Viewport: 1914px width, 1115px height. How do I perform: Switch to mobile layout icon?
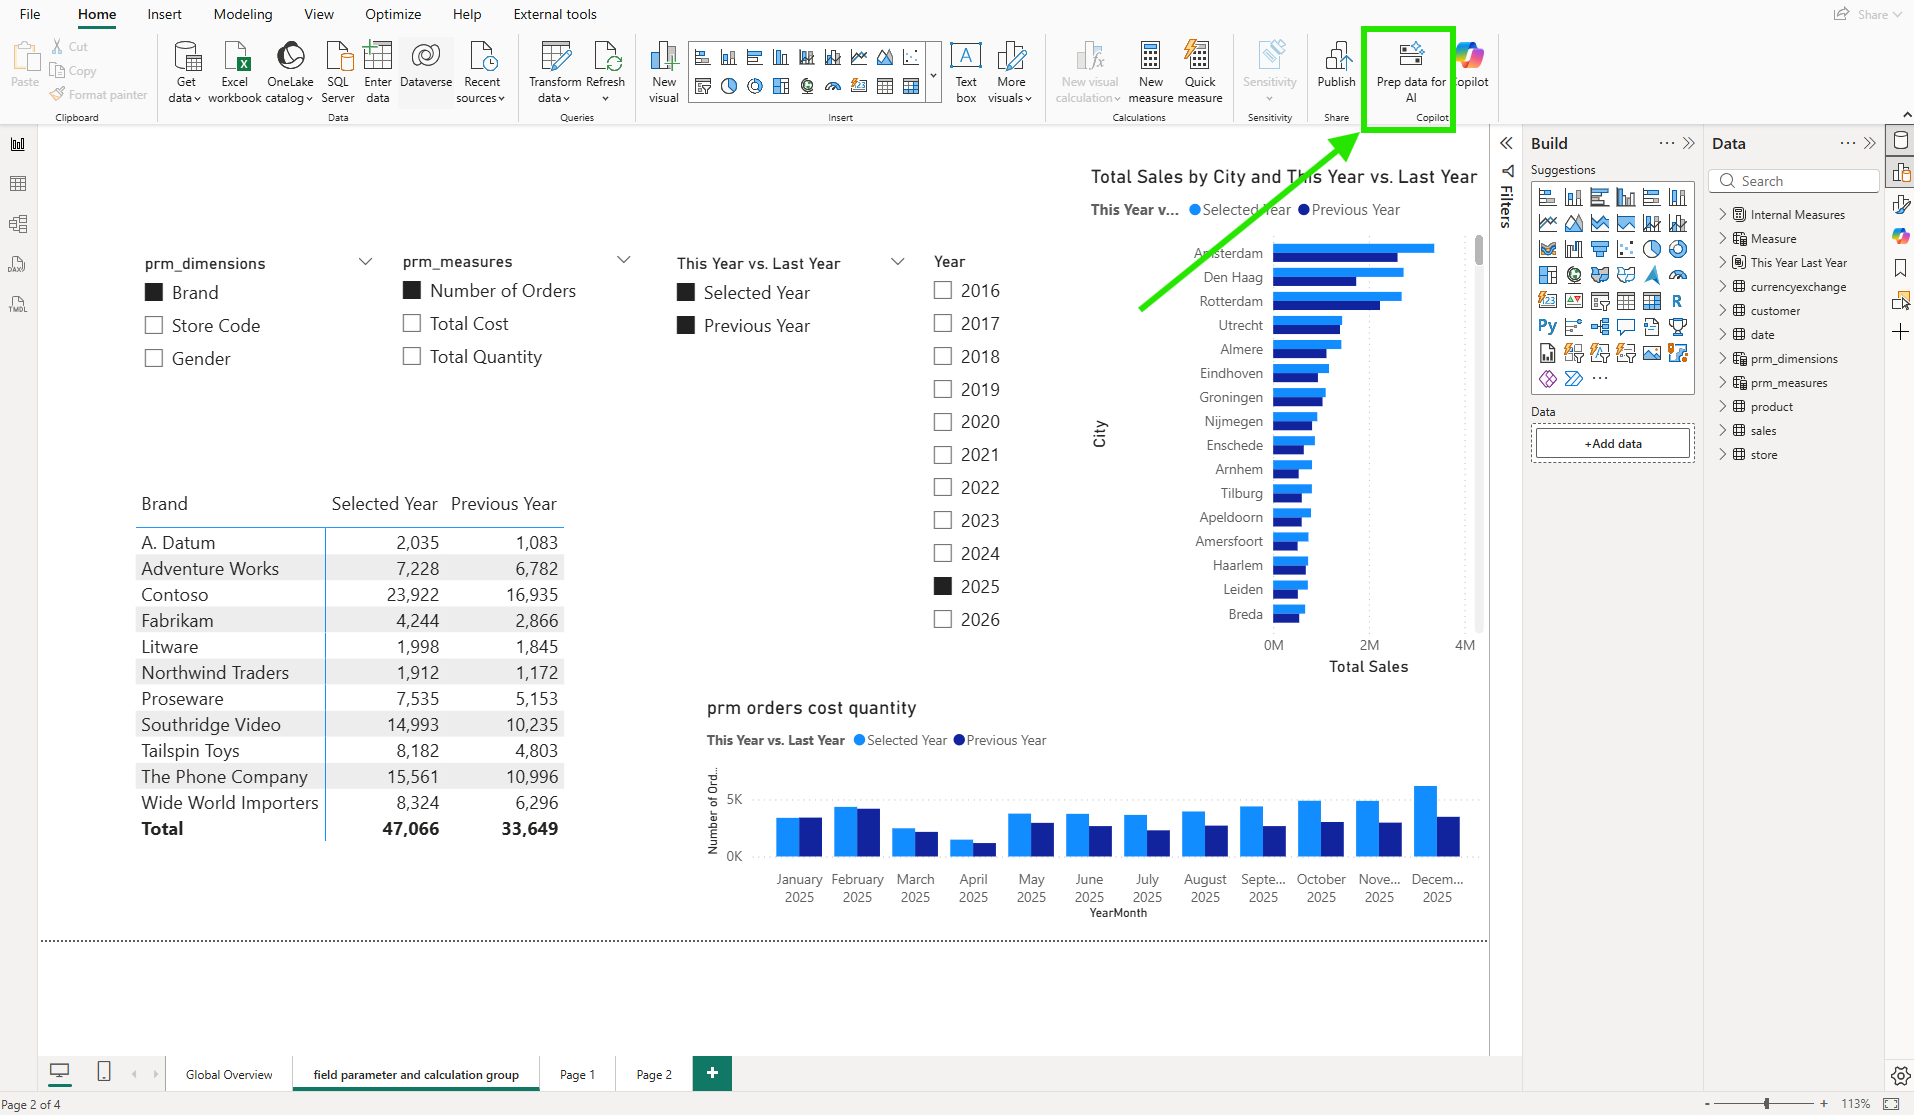pyautogui.click(x=104, y=1071)
